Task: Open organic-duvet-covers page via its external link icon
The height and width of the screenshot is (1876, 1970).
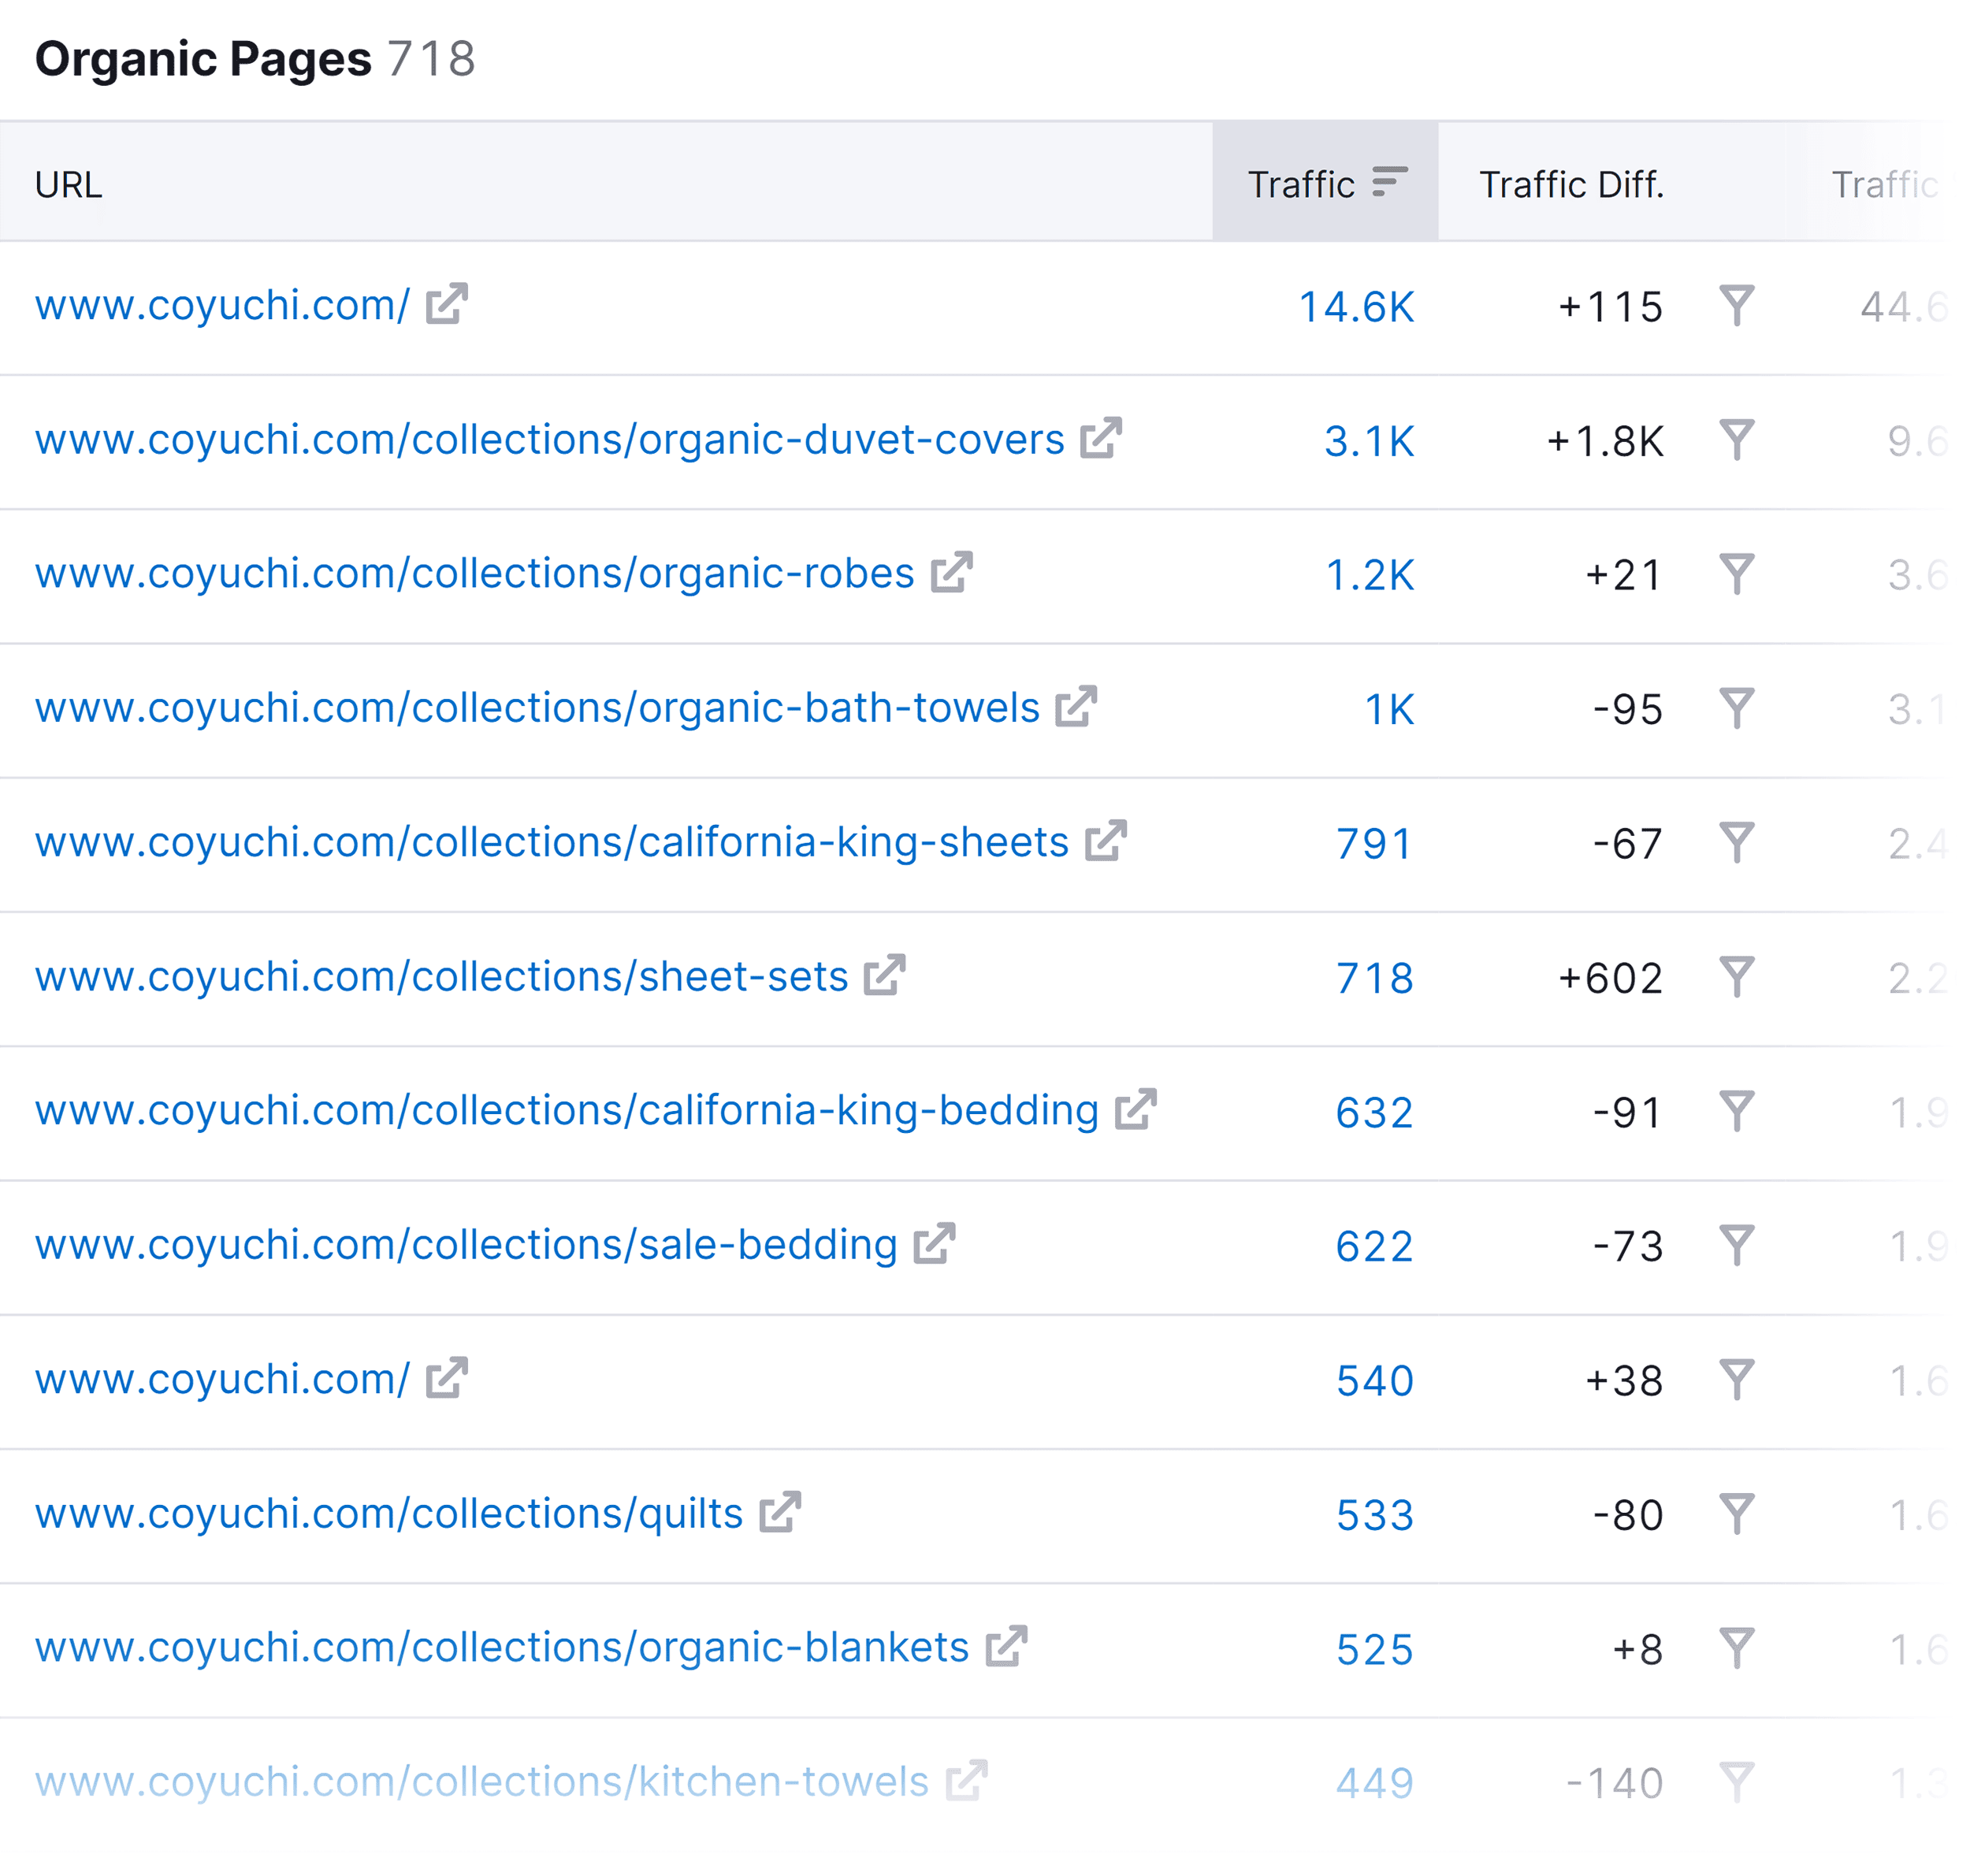Action: tap(1102, 438)
